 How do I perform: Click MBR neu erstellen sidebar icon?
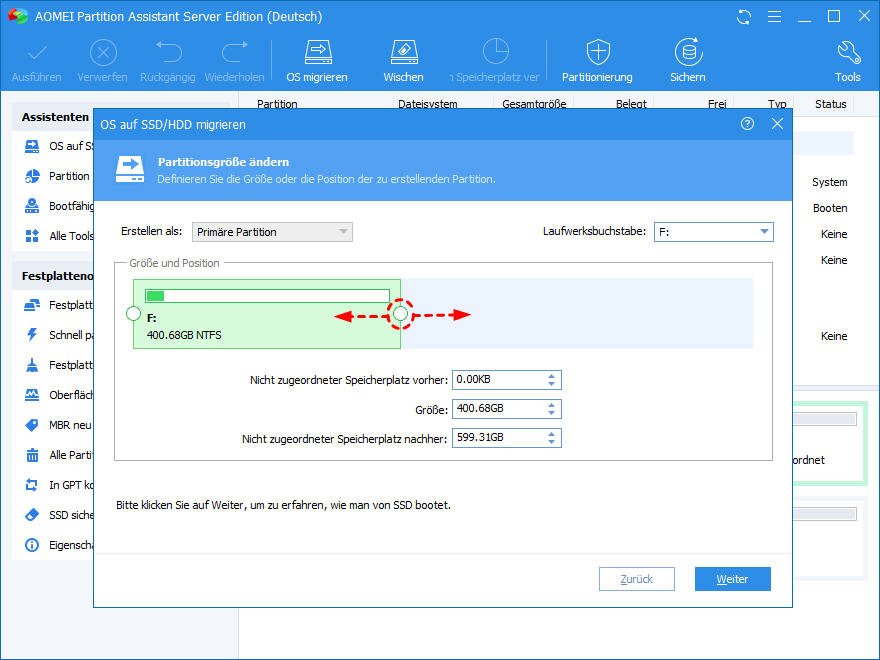tap(32, 425)
